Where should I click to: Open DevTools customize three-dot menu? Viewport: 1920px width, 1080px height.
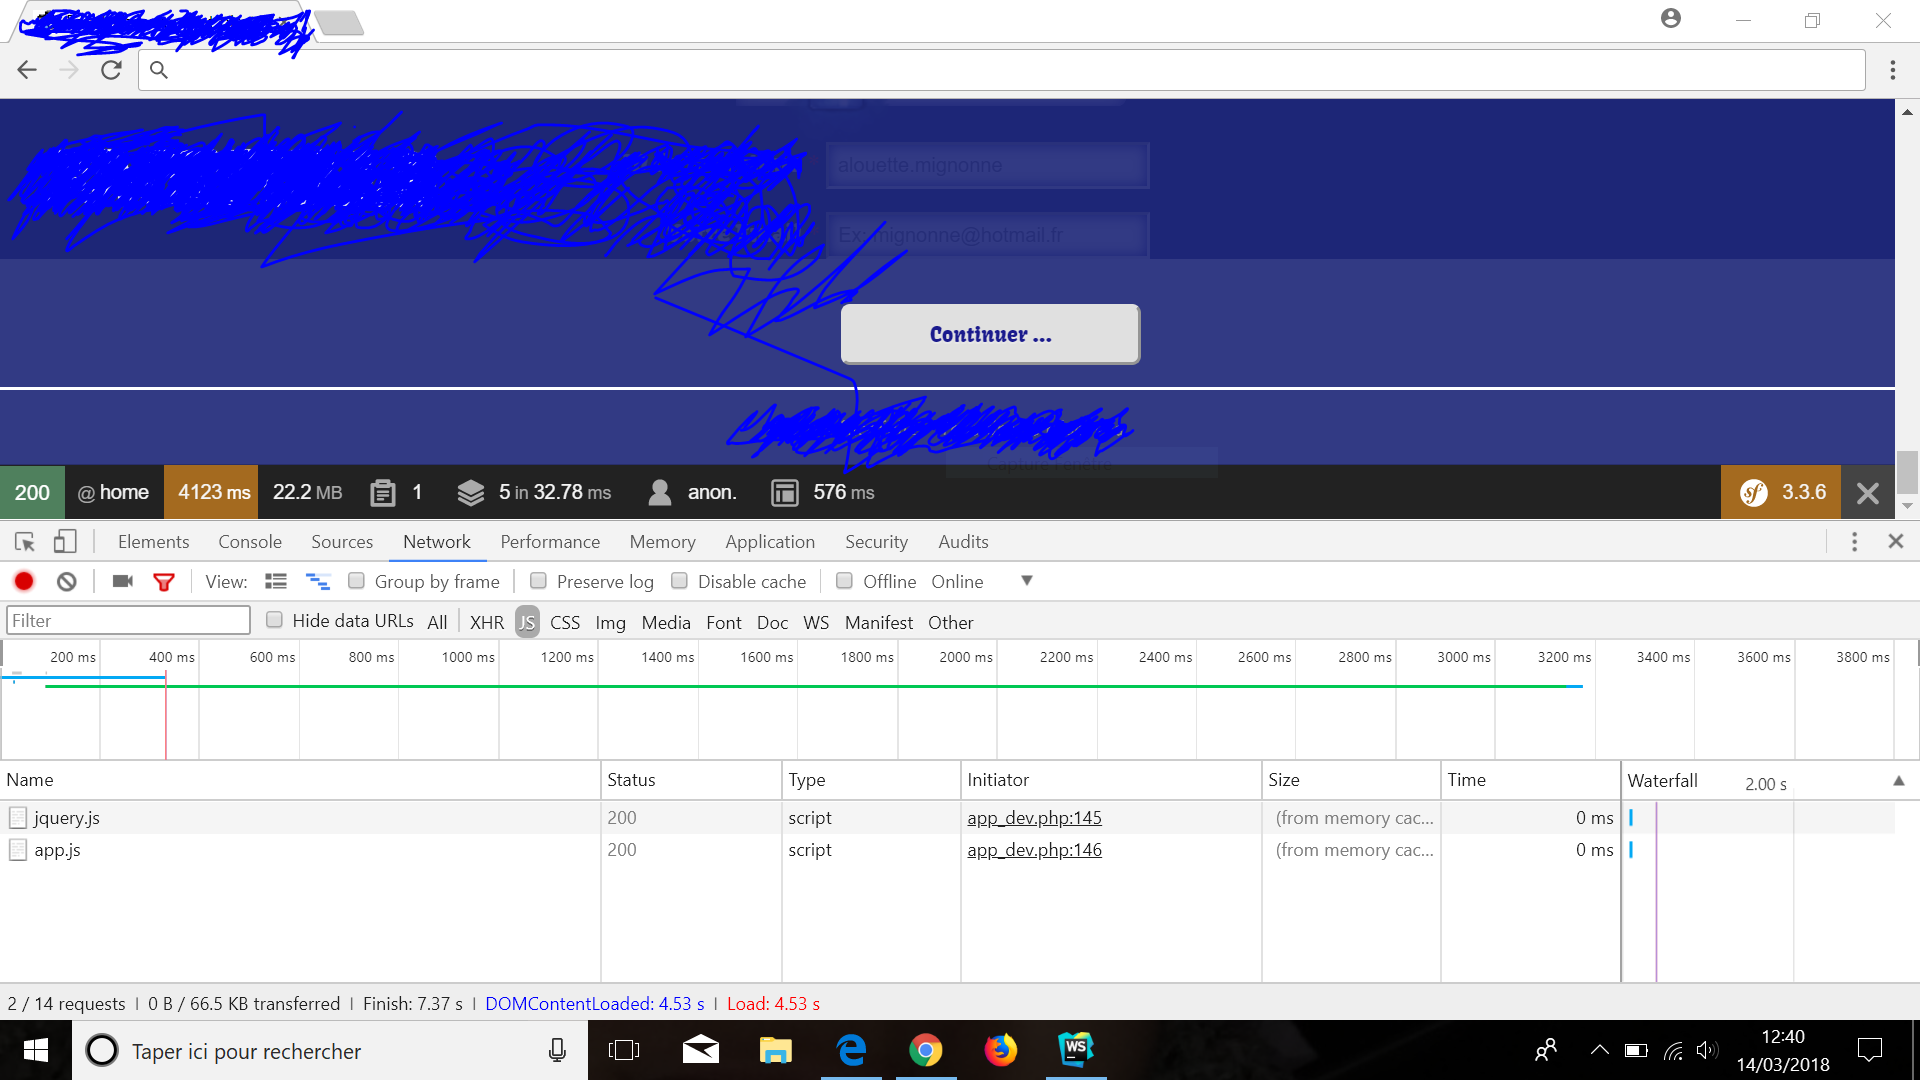[x=1854, y=542]
